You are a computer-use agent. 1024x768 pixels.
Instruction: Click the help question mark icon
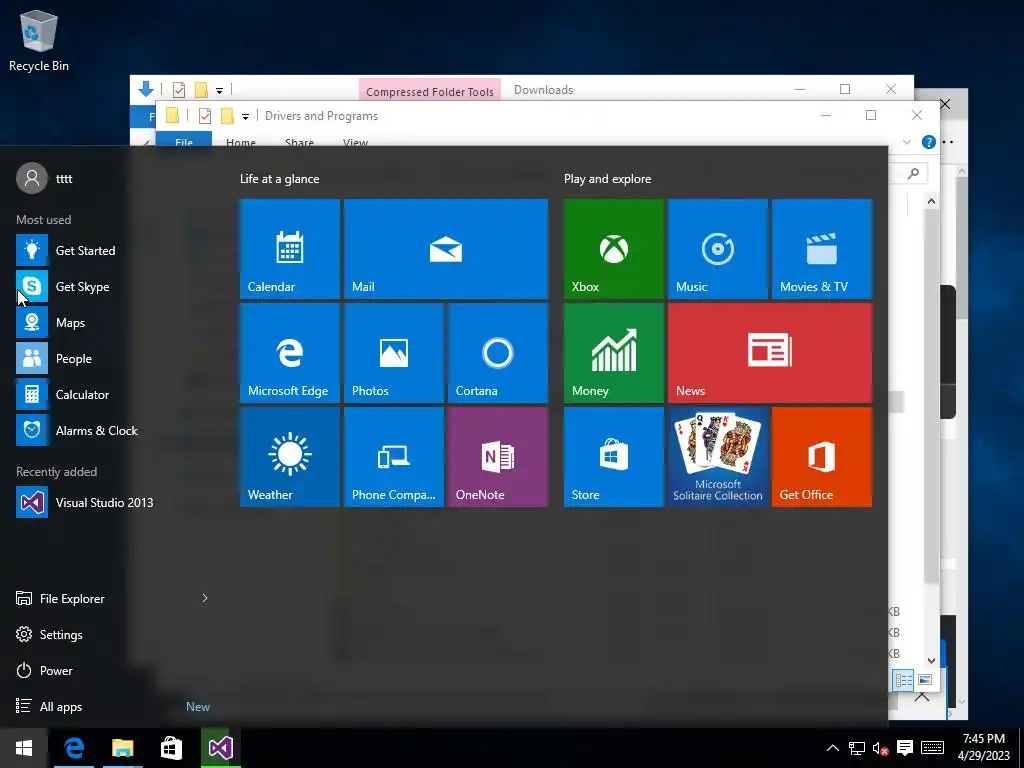(928, 142)
